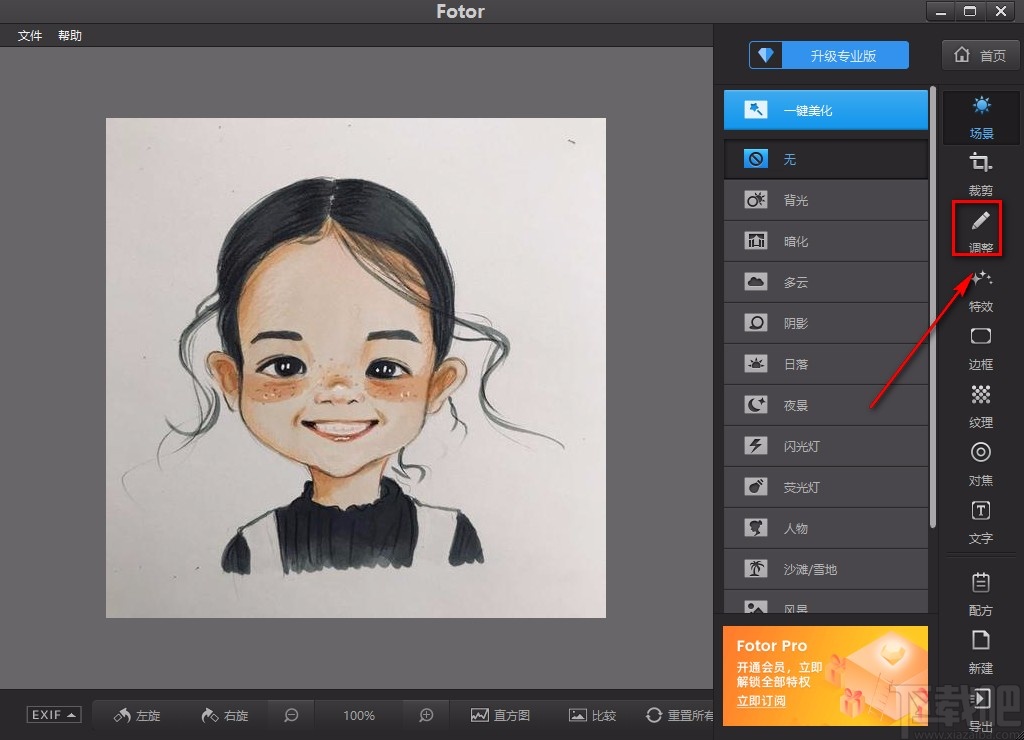Open the 配方 recipe tool
This screenshot has width=1024, height=740.
(981, 594)
